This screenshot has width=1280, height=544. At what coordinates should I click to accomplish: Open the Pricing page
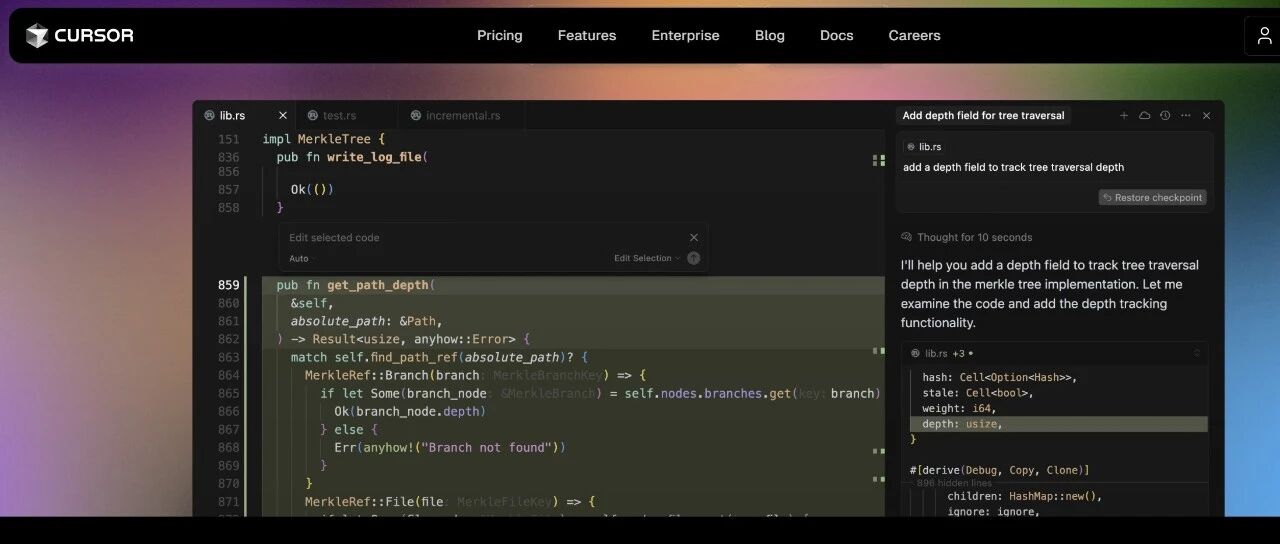[x=500, y=36]
